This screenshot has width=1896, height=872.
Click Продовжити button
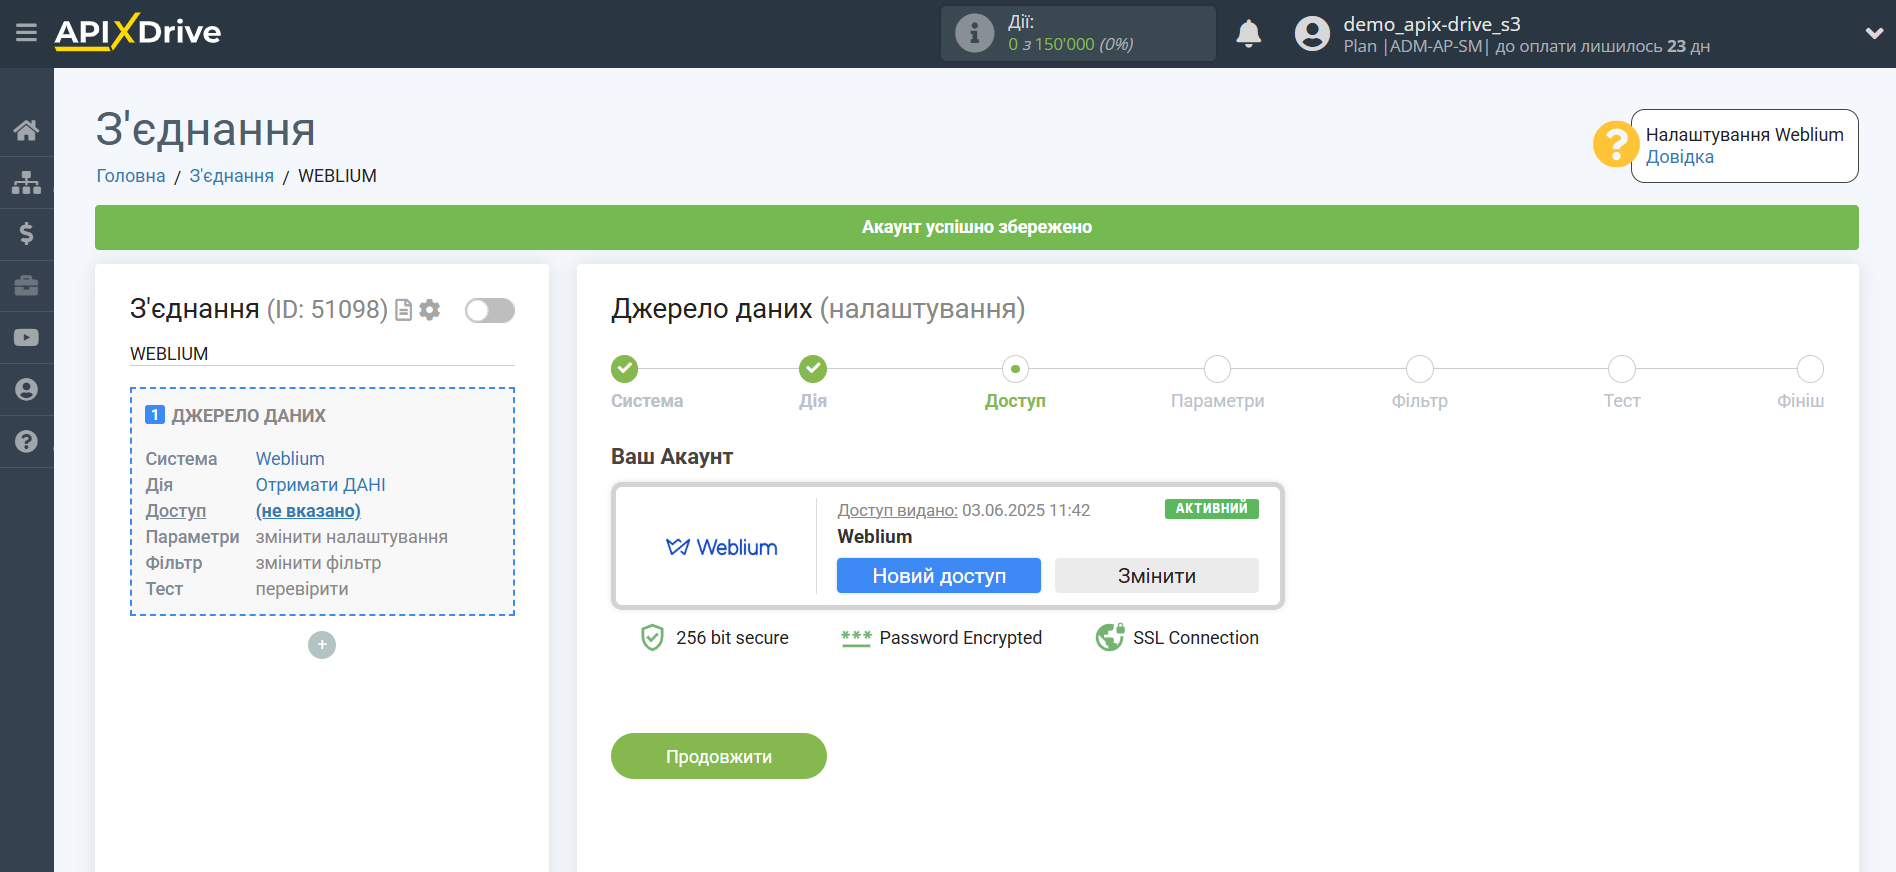(x=719, y=756)
